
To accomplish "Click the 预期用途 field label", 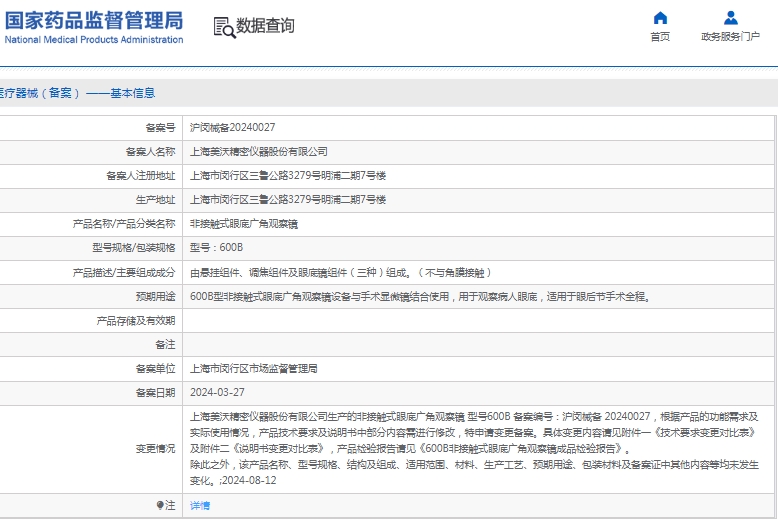I will point(155,296).
